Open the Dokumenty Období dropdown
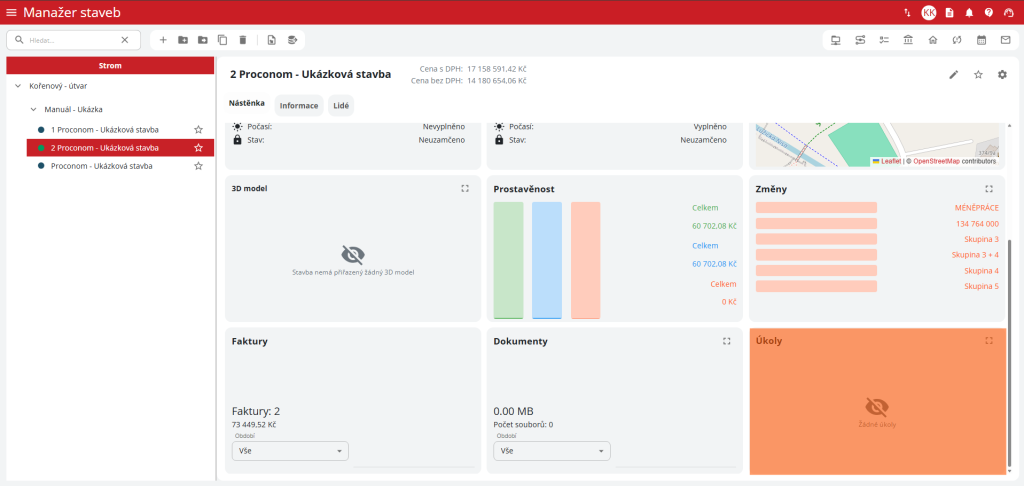Image resolution: width=1024 pixels, height=486 pixels. (552, 451)
